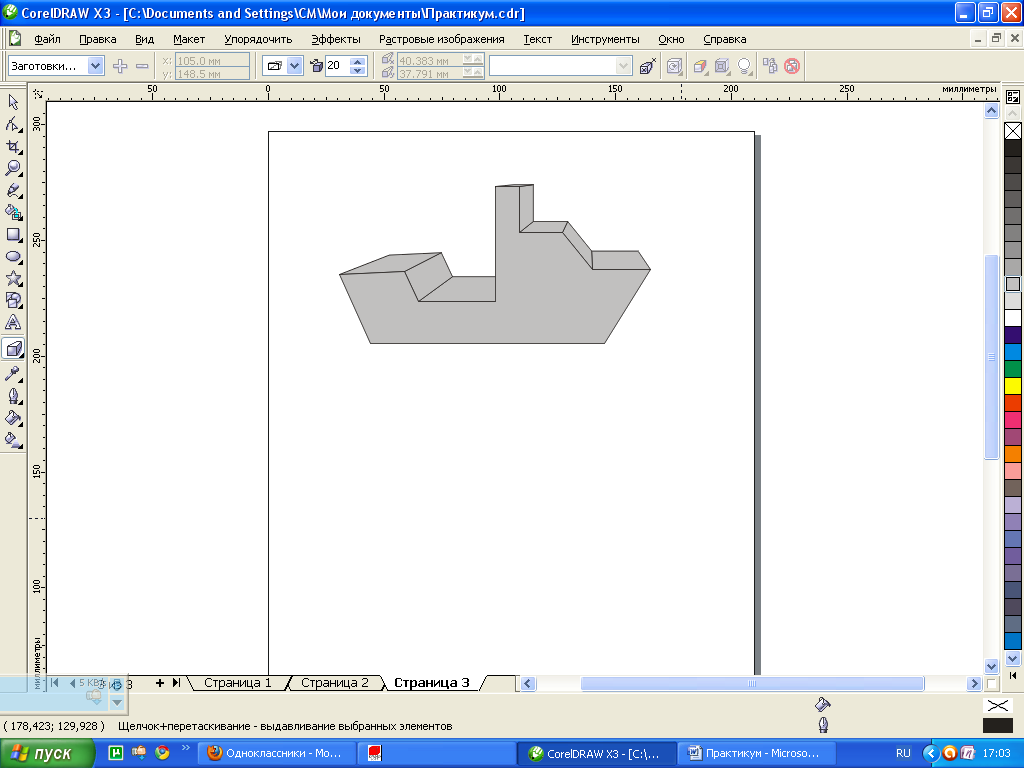Select the Interactive Fill tool
The width and height of the screenshot is (1024, 768).
tap(13, 440)
